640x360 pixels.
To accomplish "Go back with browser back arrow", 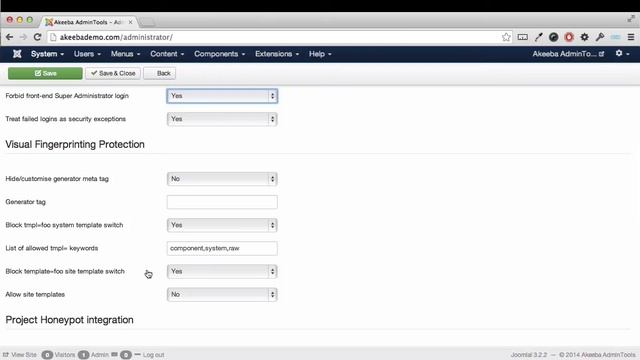I will click(x=9, y=37).
